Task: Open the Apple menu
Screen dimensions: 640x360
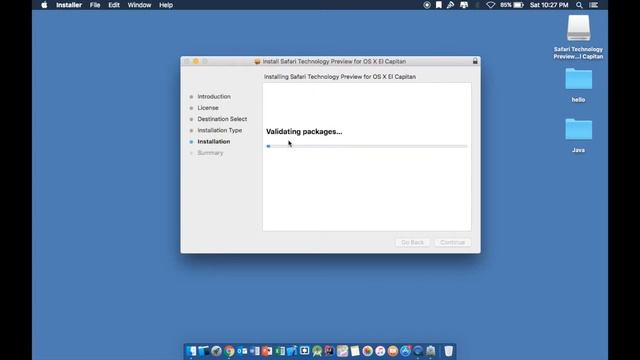Action: (44, 5)
